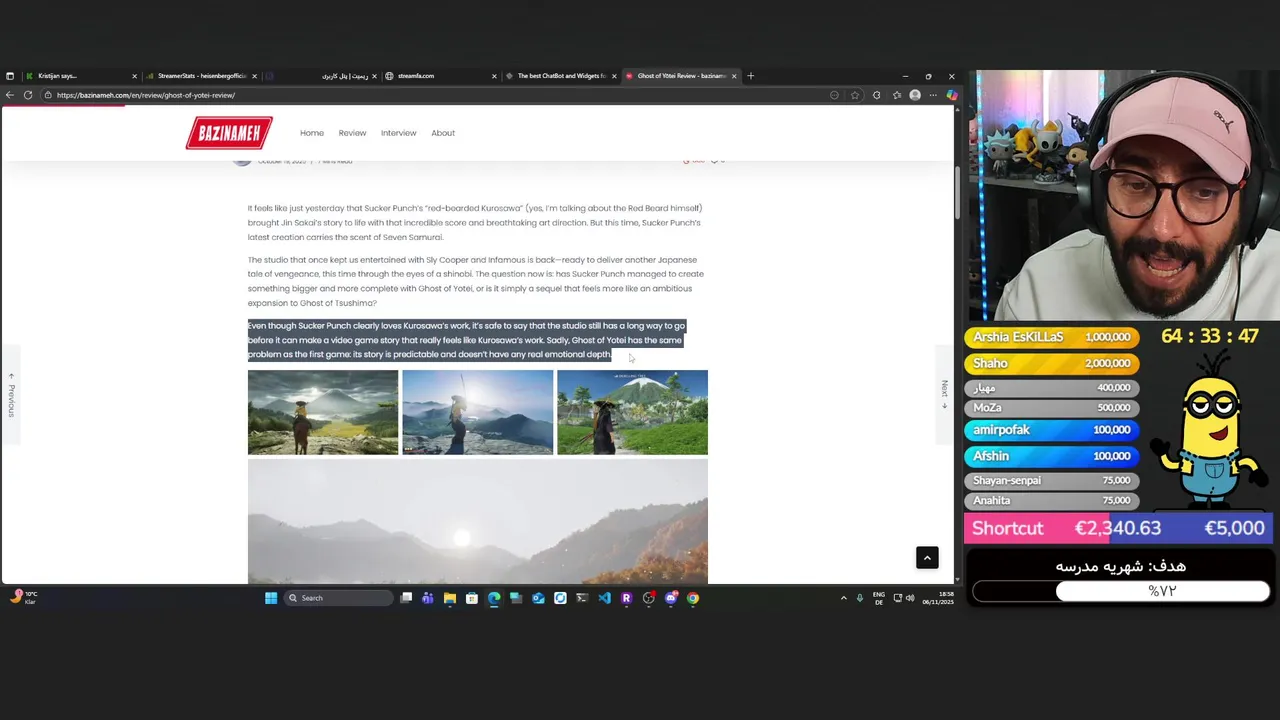1280x720 pixels.
Task: Open the browser three-dots menu
Action: [933, 95]
